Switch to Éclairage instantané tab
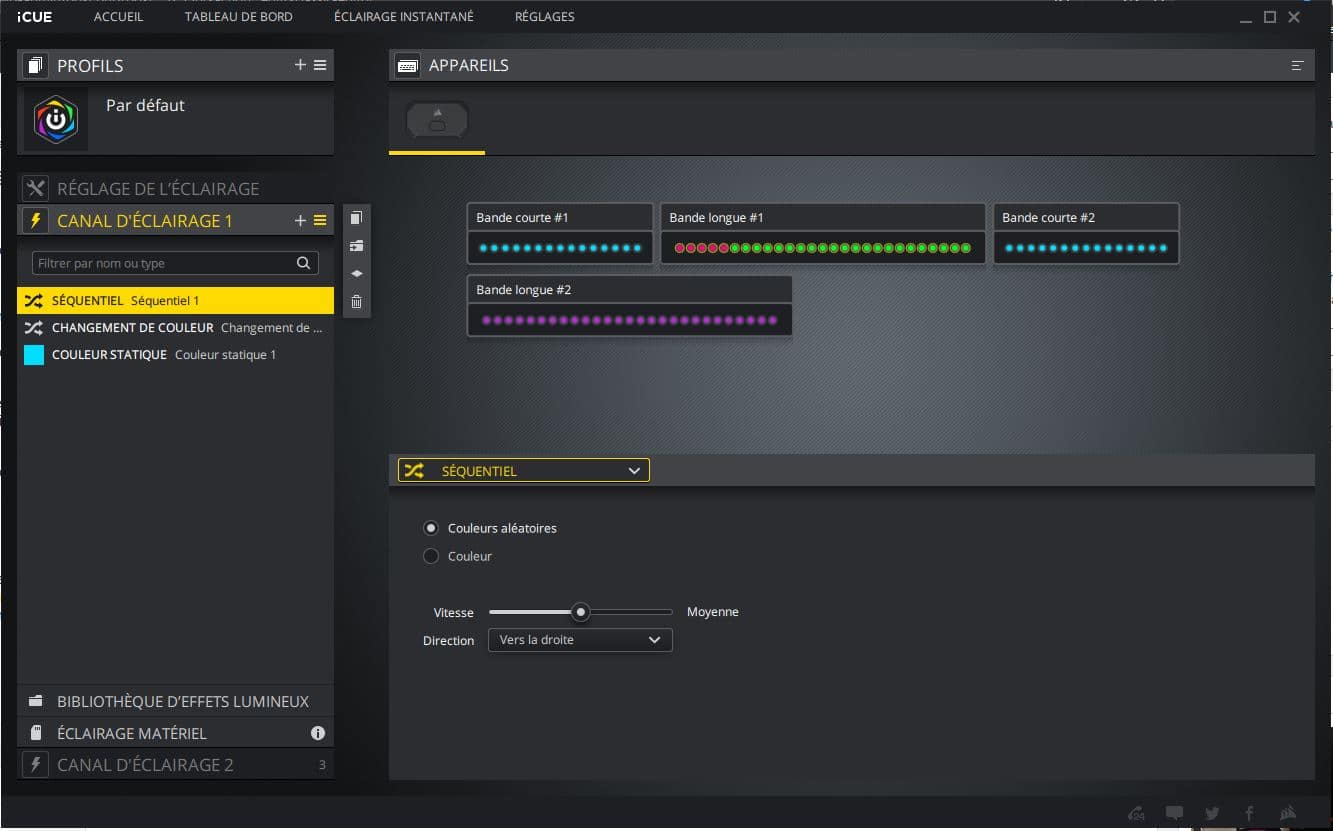 tap(404, 17)
